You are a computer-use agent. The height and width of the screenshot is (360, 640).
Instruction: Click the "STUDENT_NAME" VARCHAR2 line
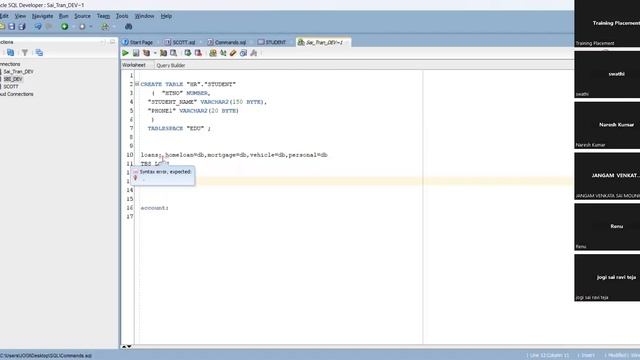207,102
